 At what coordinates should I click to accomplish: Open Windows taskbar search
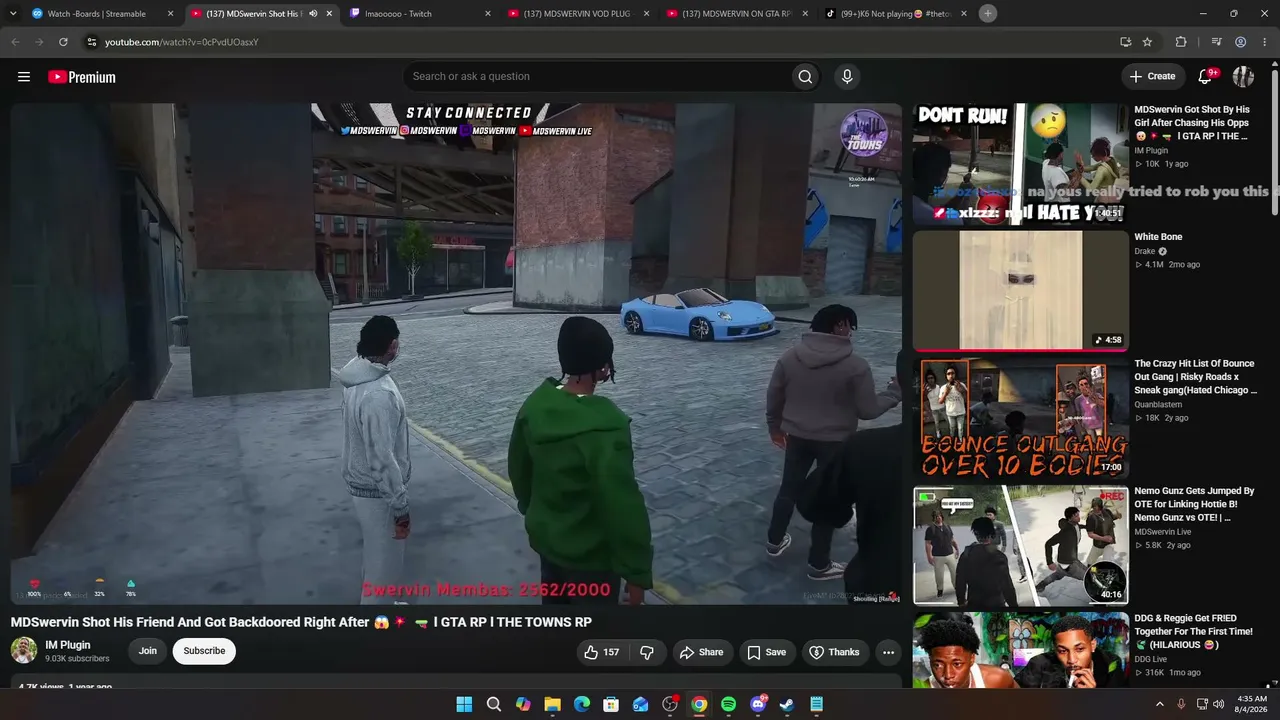click(x=494, y=704)
